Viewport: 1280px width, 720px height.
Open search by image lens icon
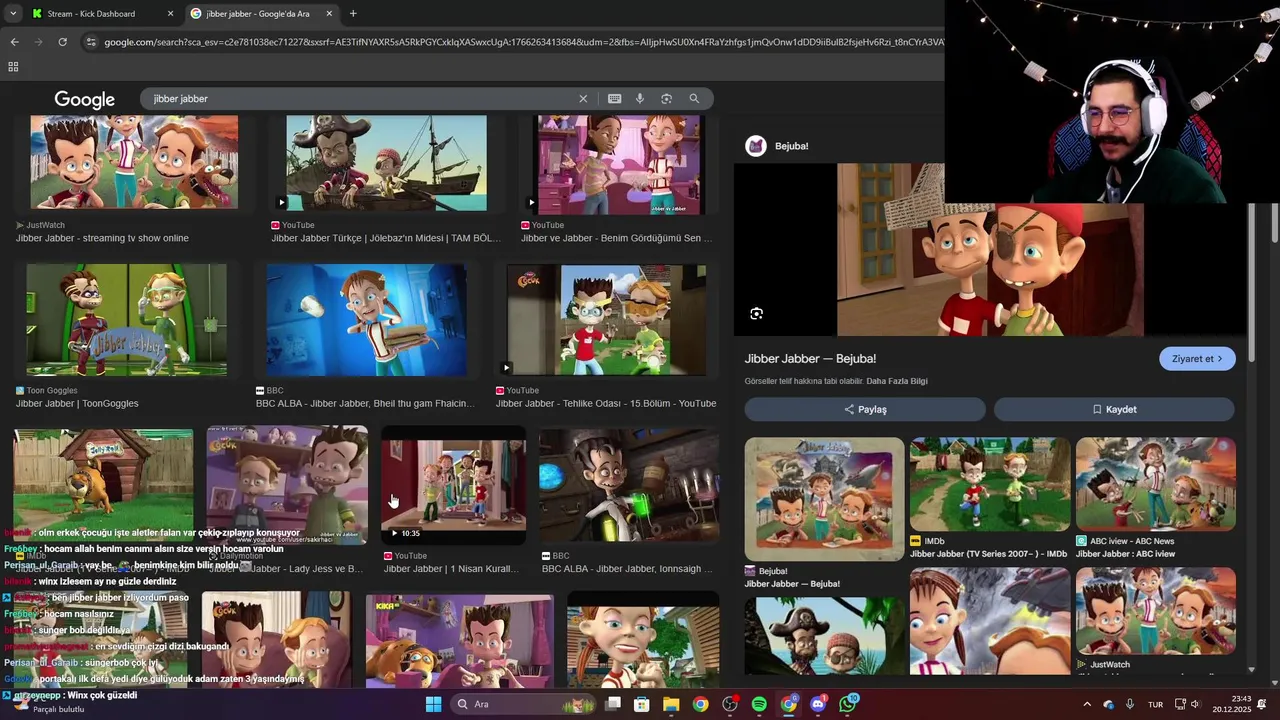(666, 99)
